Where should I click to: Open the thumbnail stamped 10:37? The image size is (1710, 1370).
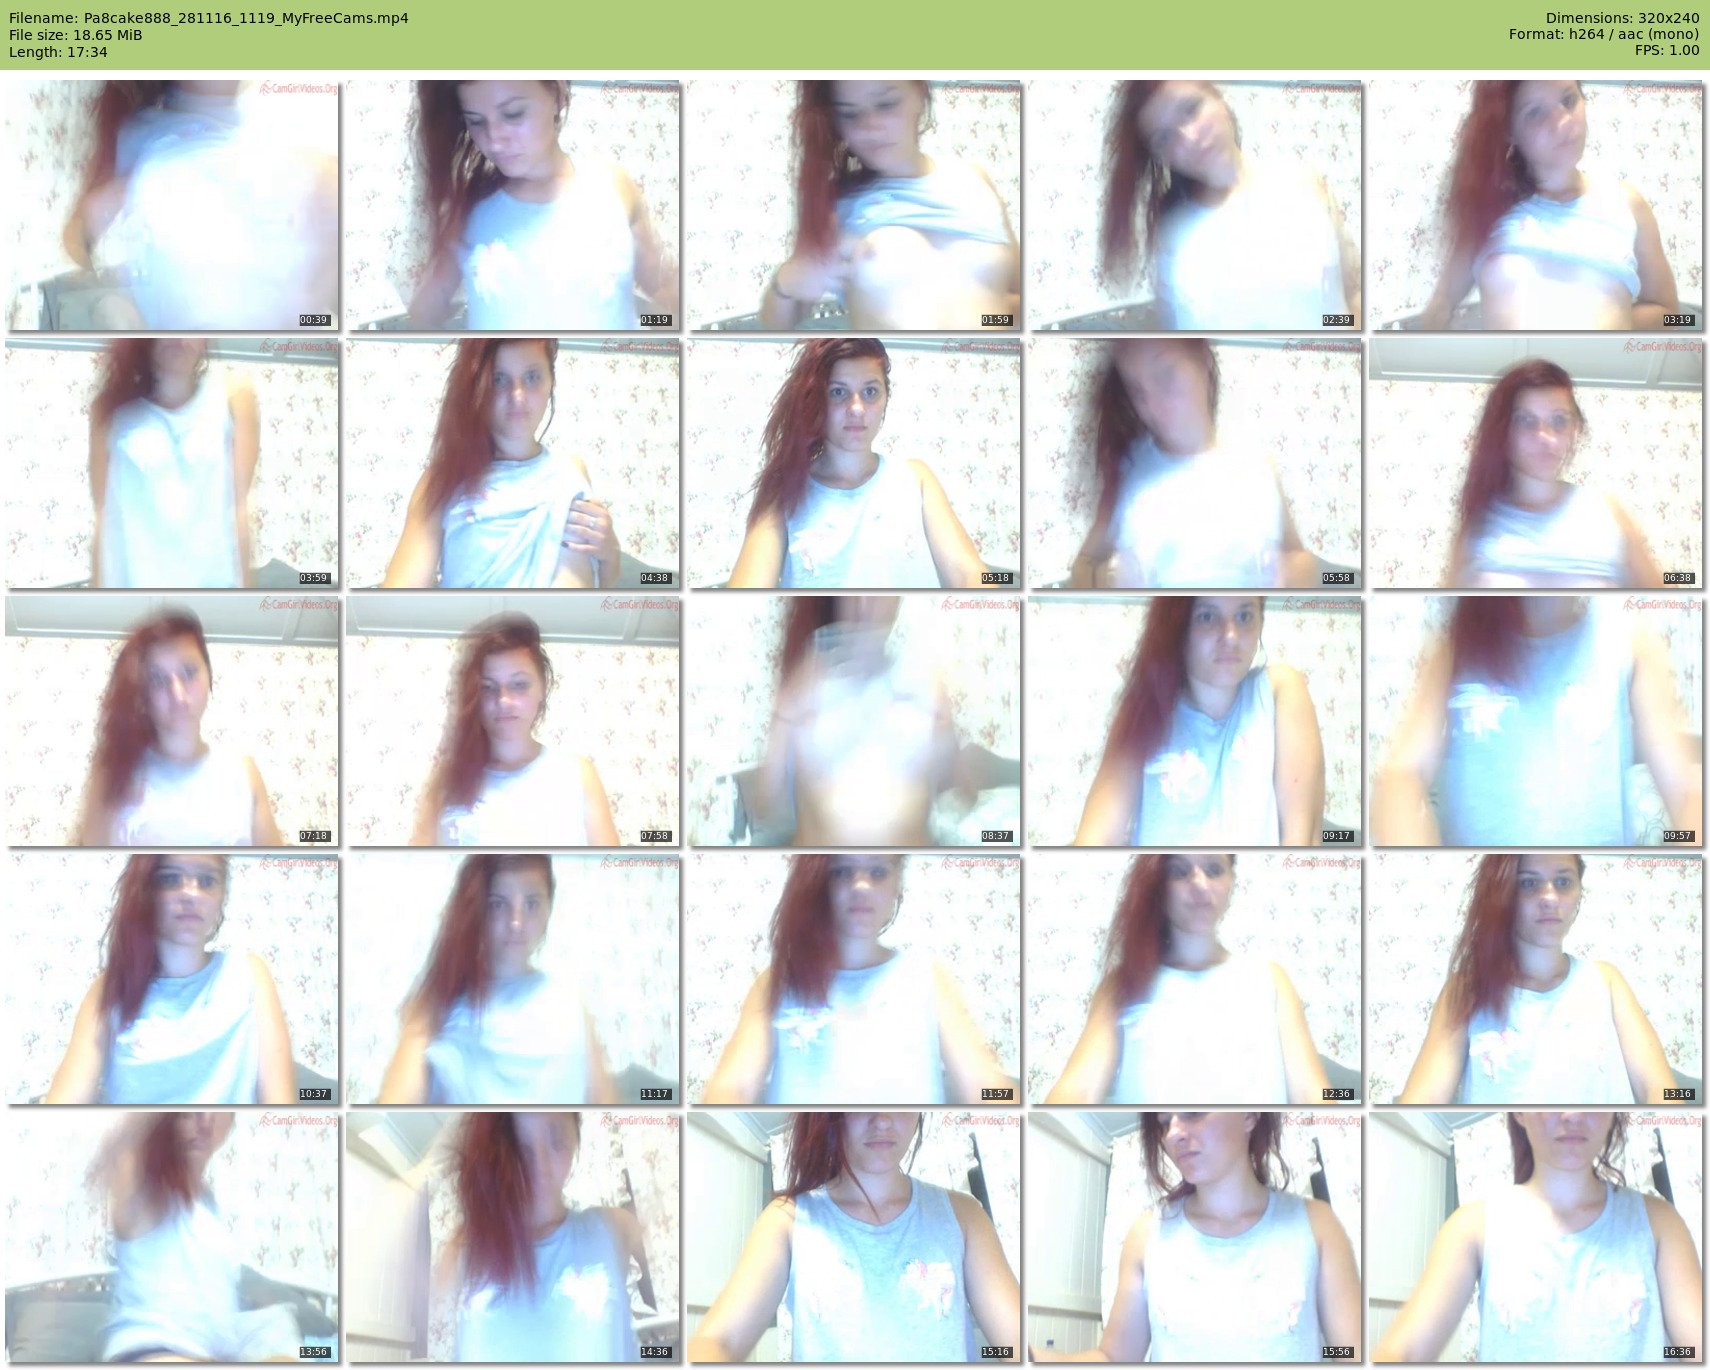(172, 979)
